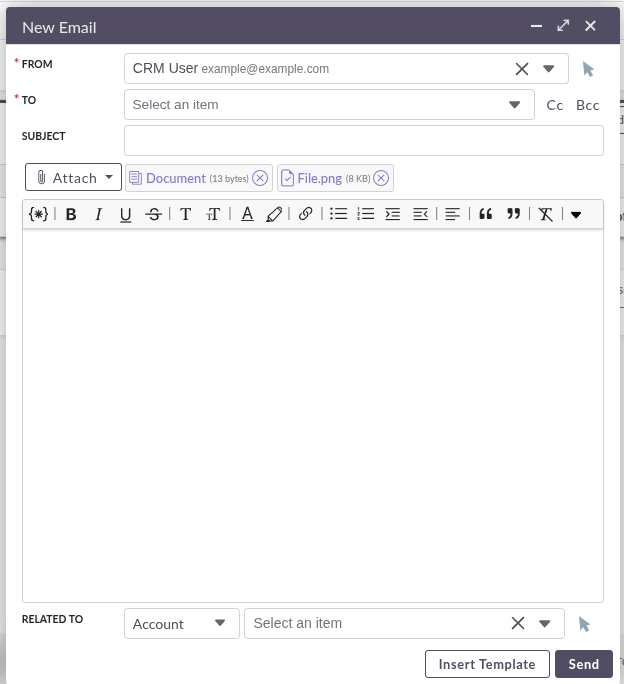Screen dimensions: 624x684
Task: Expand more toolbar options arrow
Action: click(x=576, y=215)
